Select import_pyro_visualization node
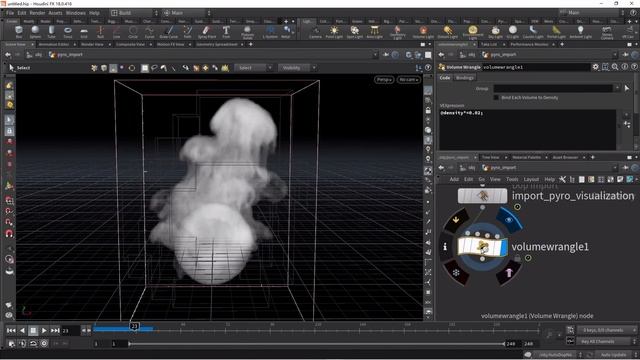Screen dimensions: 640x360 [x=482, y=196]
